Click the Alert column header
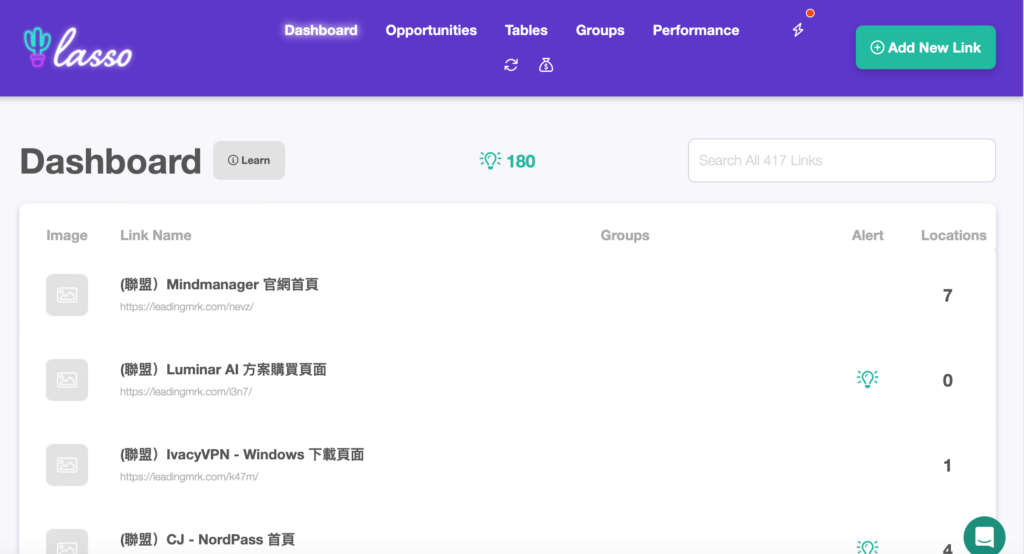1024x554 pixels. 867,235
